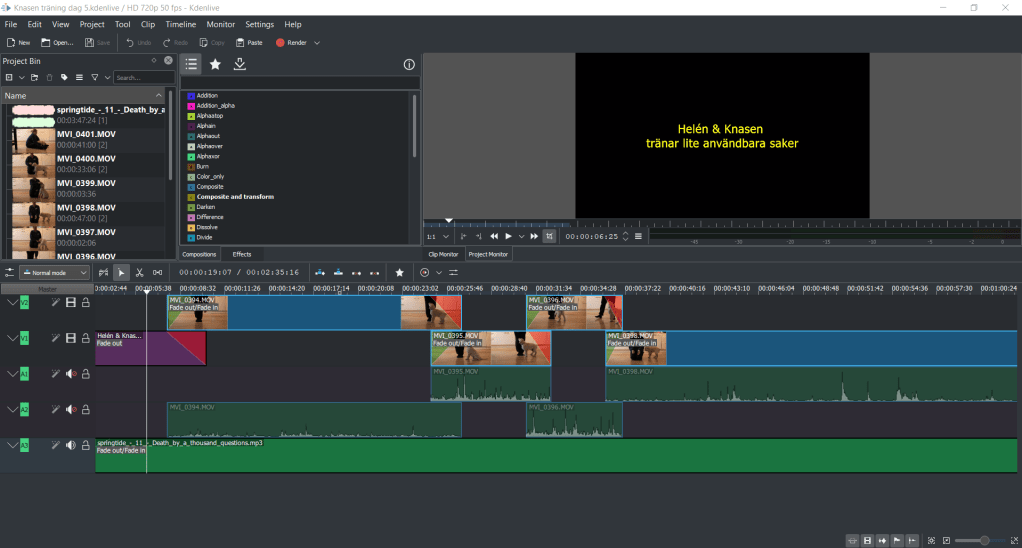Image resolution: width=1022 pixels, height=548 pixels.
Task: Select MVI_0399.MOV clip in Project Bin
Action: pos(85,184)
